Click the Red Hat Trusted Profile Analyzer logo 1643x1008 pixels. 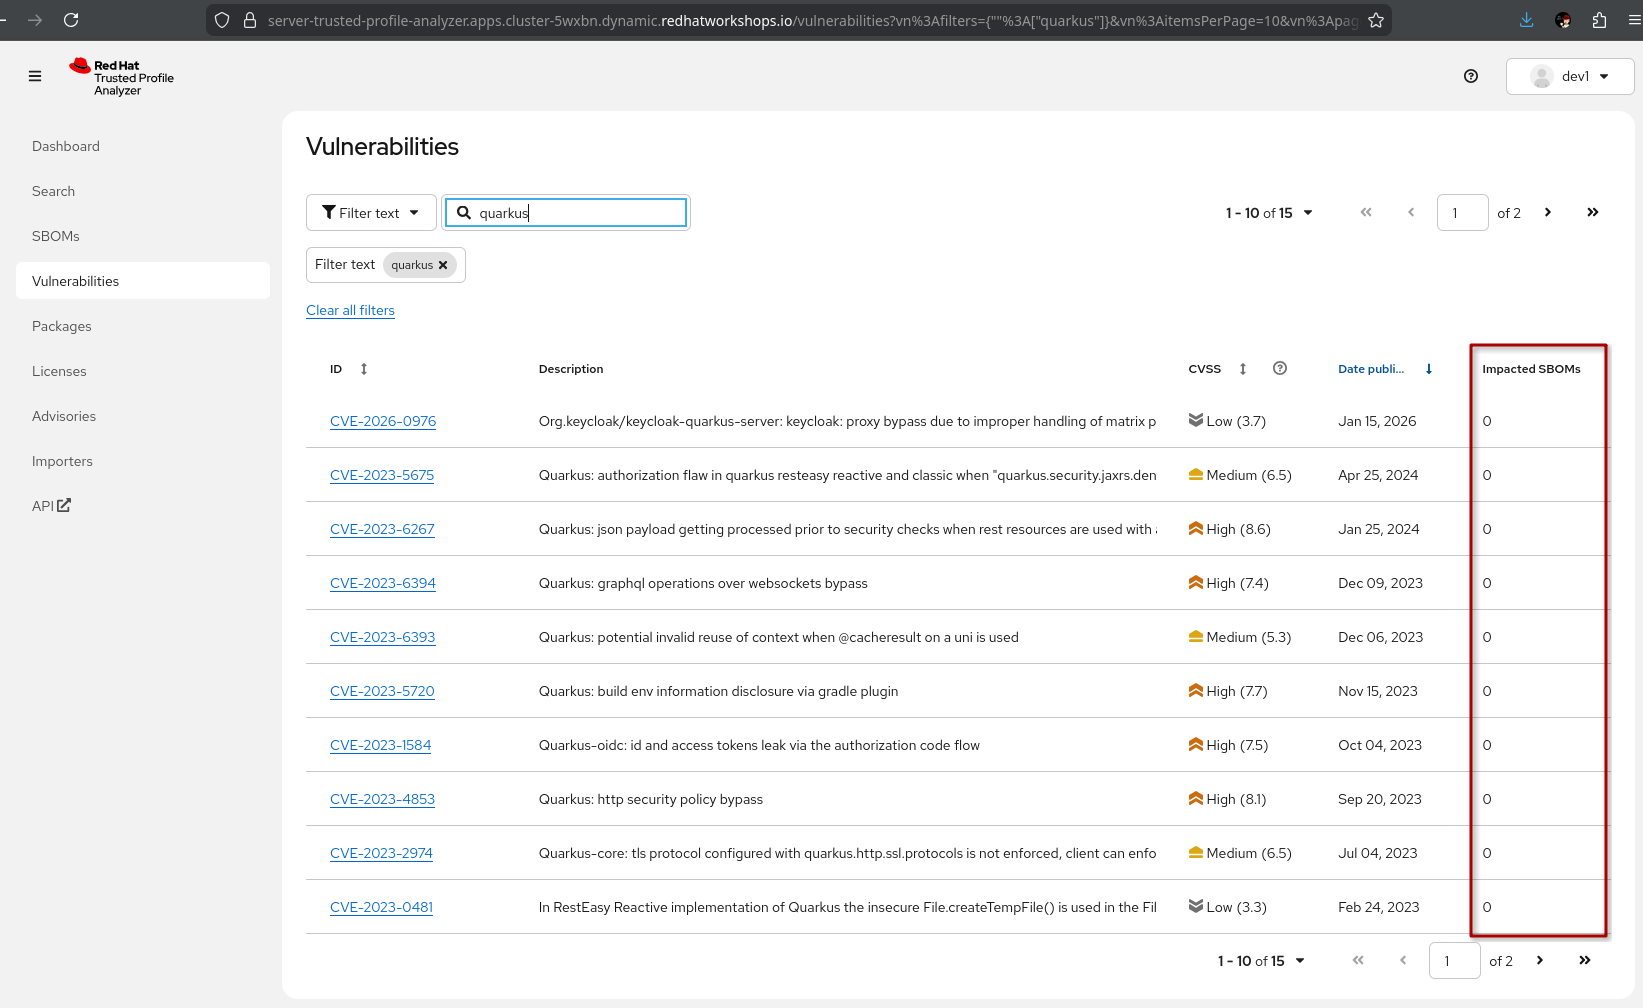coord(120,76)
